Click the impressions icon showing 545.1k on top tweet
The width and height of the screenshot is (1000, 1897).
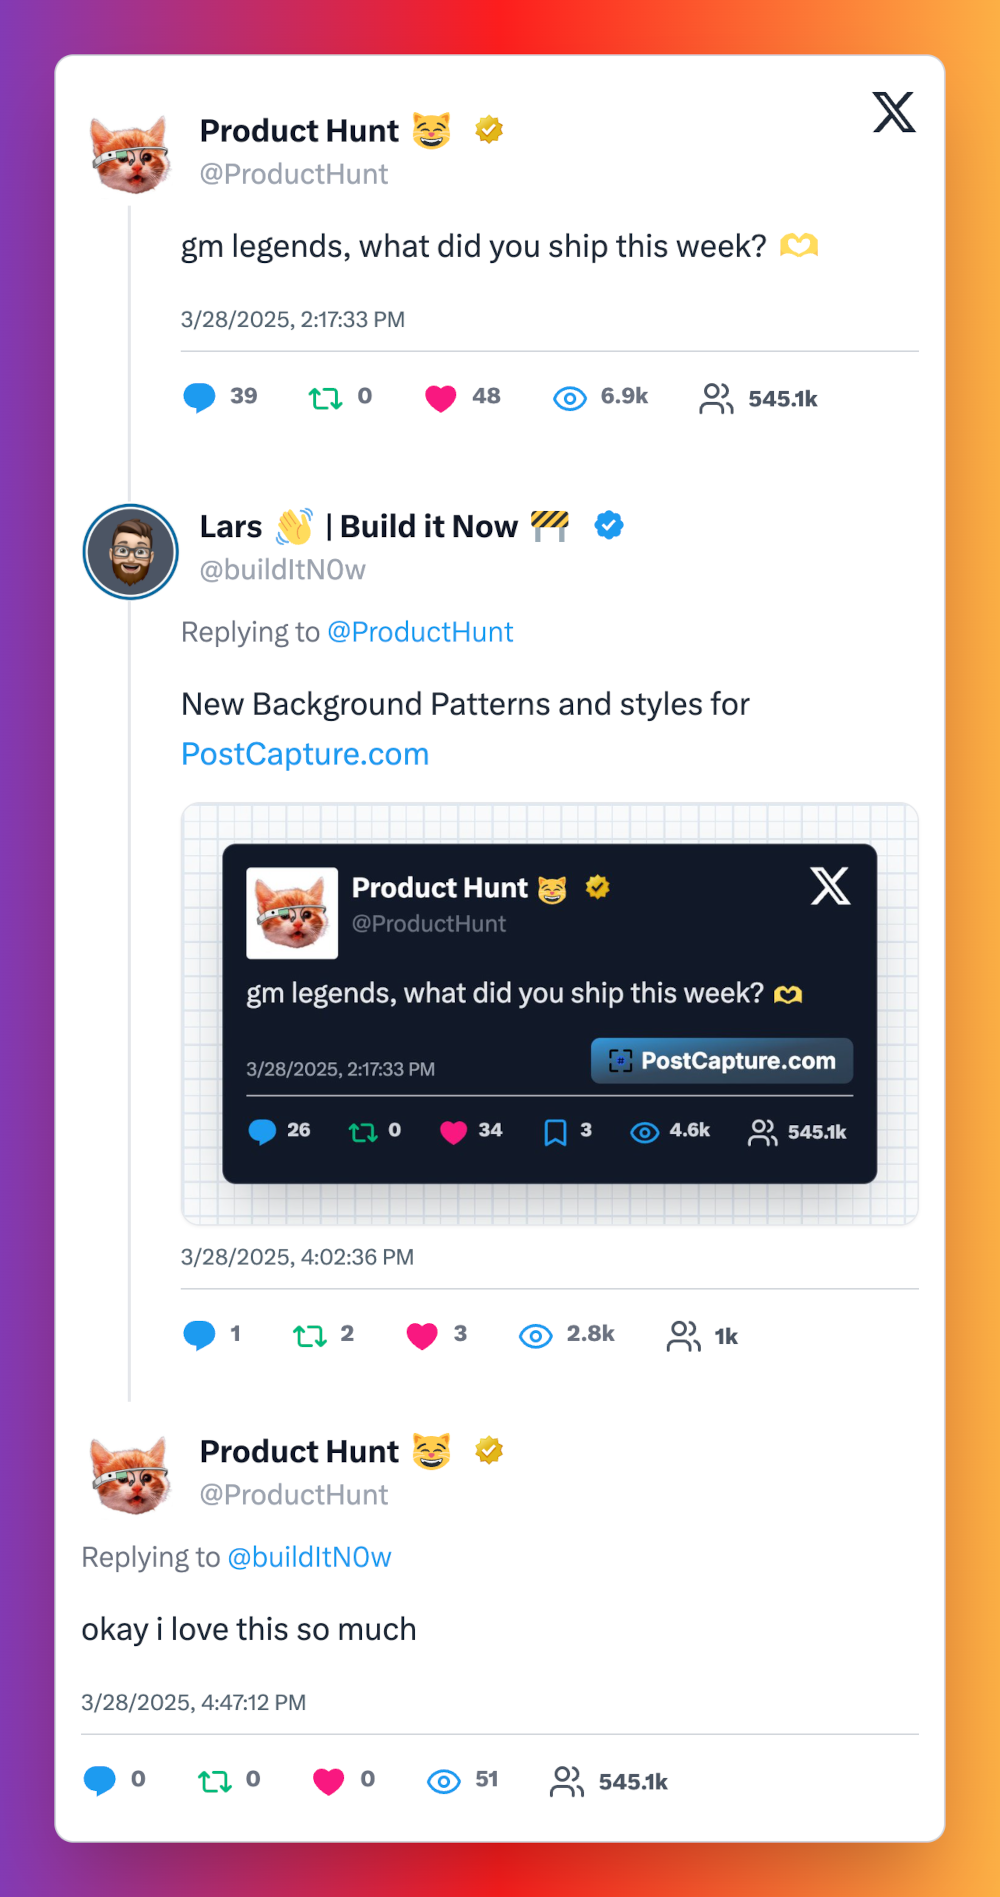[x=715, y=397]
